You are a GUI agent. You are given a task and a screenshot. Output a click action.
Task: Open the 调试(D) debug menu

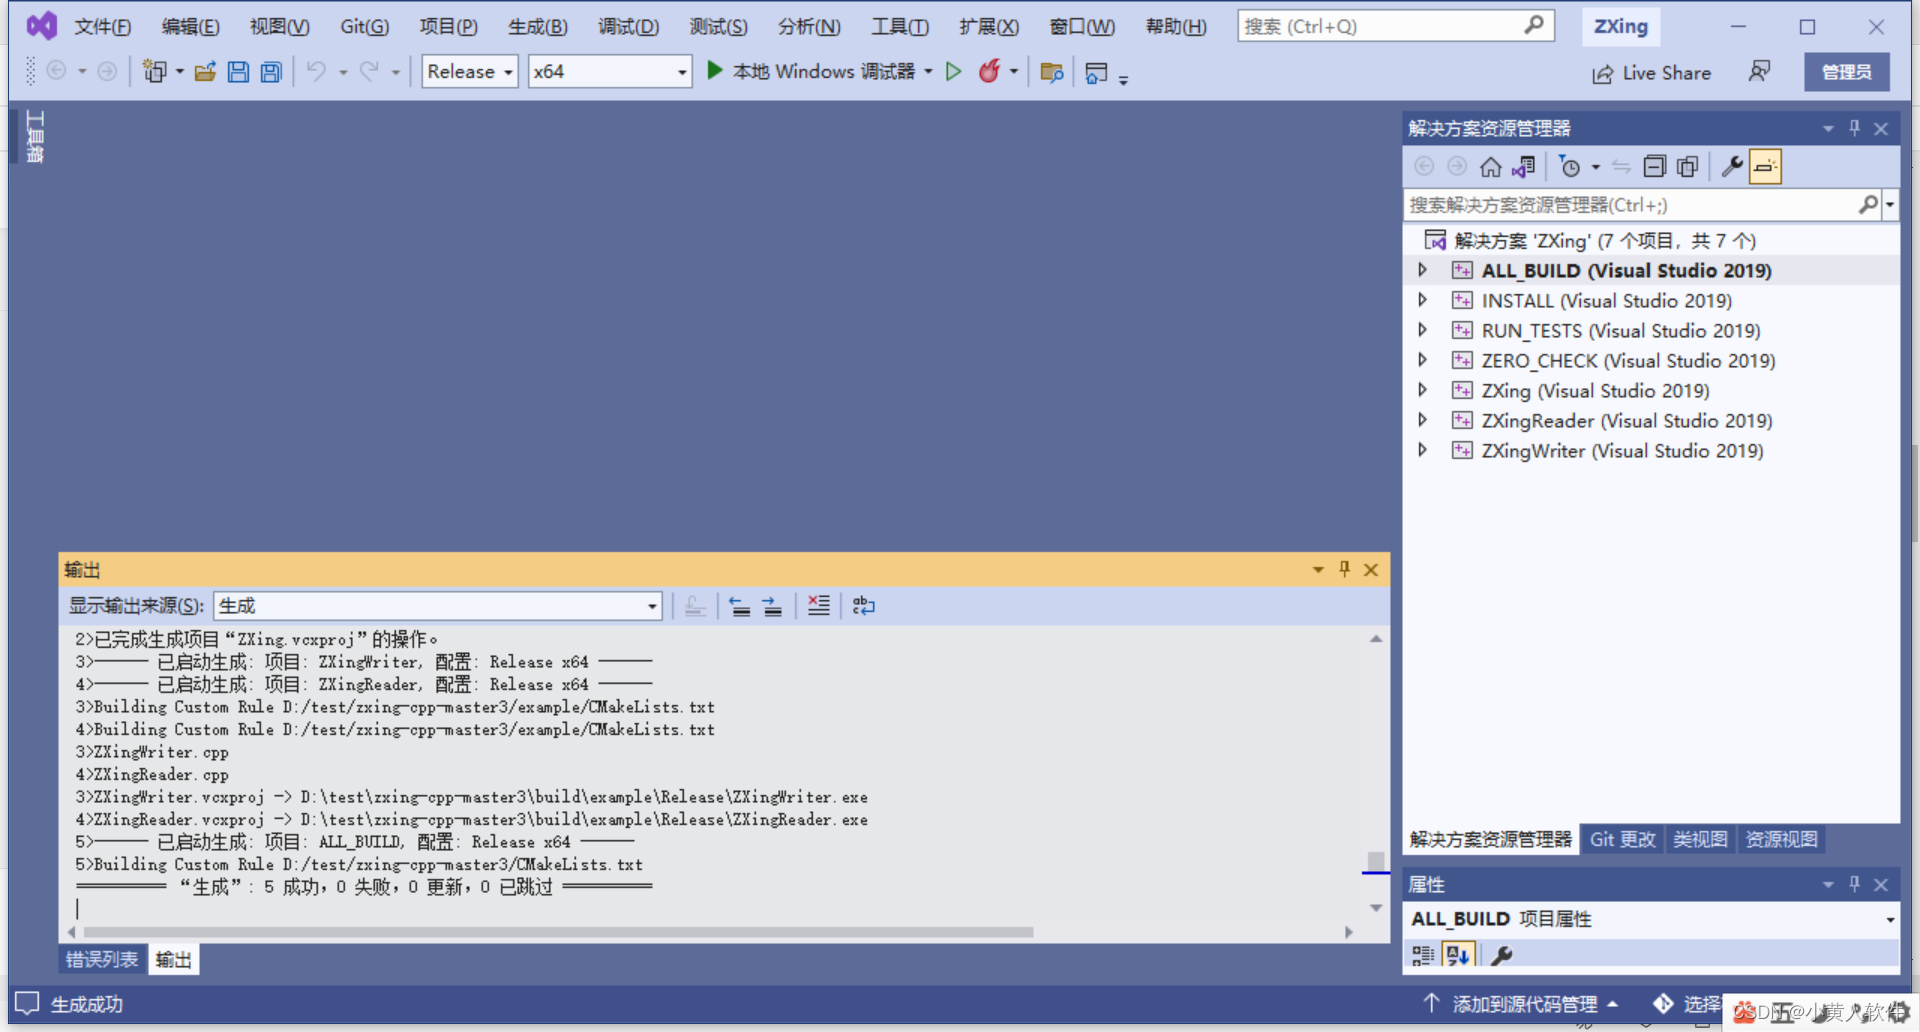(x=628, y=27)
